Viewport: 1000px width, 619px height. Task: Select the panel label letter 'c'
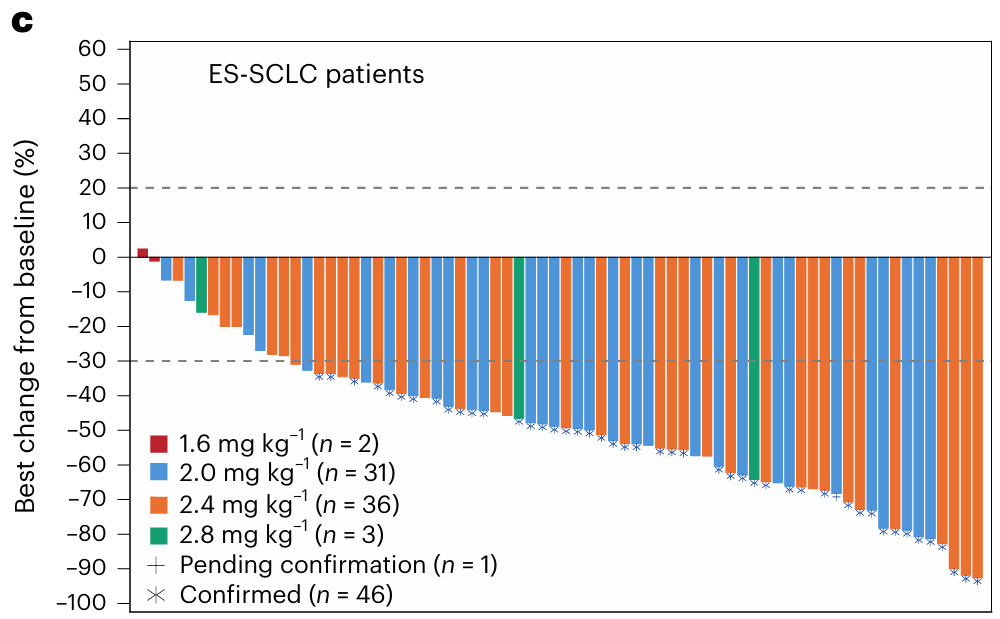(x=20, y=22)
